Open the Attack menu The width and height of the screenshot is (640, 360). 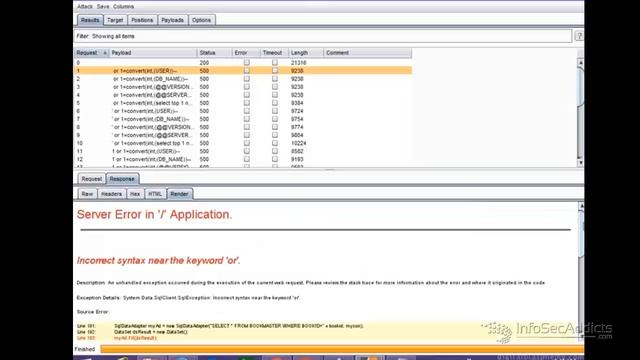click(x=84, y=7)
